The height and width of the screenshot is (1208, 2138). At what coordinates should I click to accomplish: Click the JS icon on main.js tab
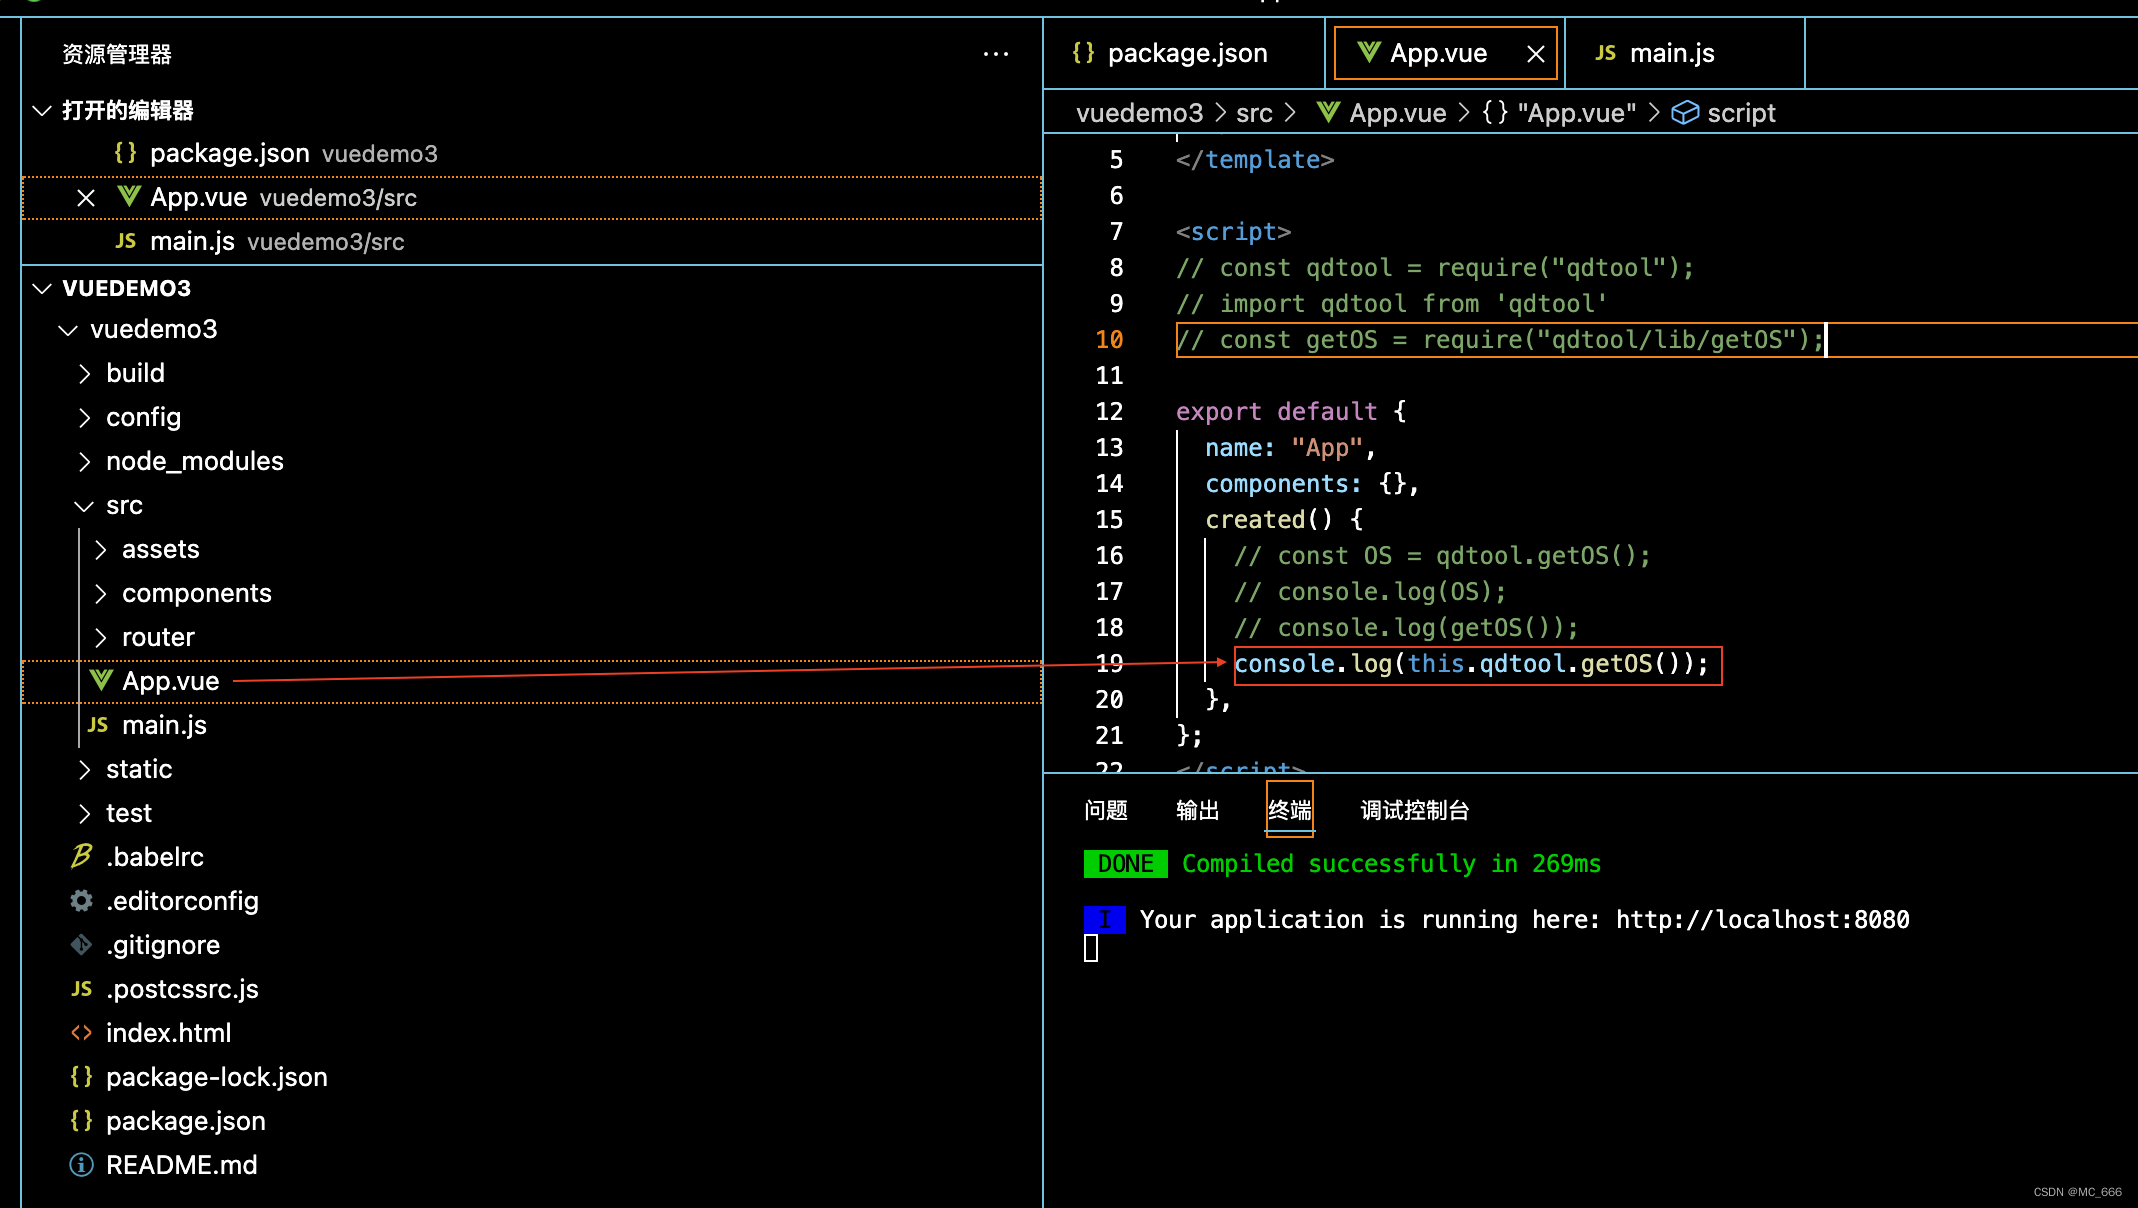[1605, 53]
